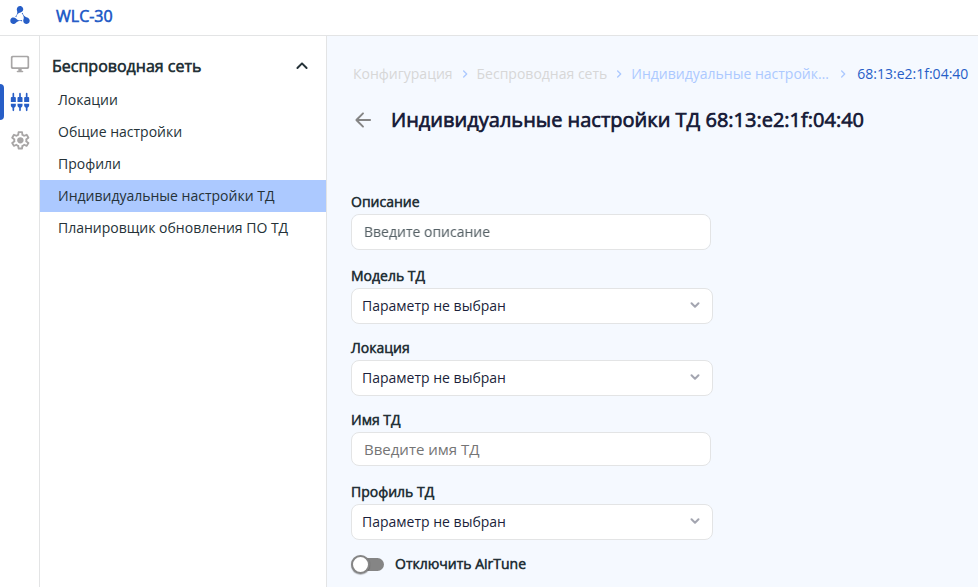
Task: Select Индивидуальные настройки ТД sidebar item
Action: pos(166,196)
